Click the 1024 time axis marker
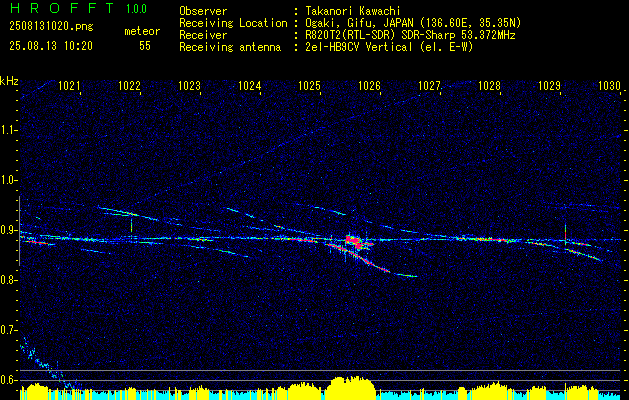The width and height of the screenshot is (629, 400). click(x=250, y=86)
